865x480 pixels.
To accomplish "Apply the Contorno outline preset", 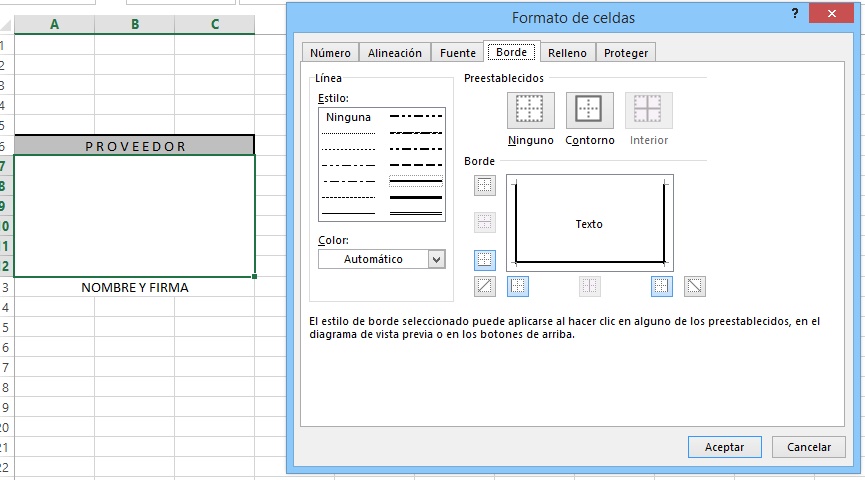I will pyautogui.click(x=589, y=110).
